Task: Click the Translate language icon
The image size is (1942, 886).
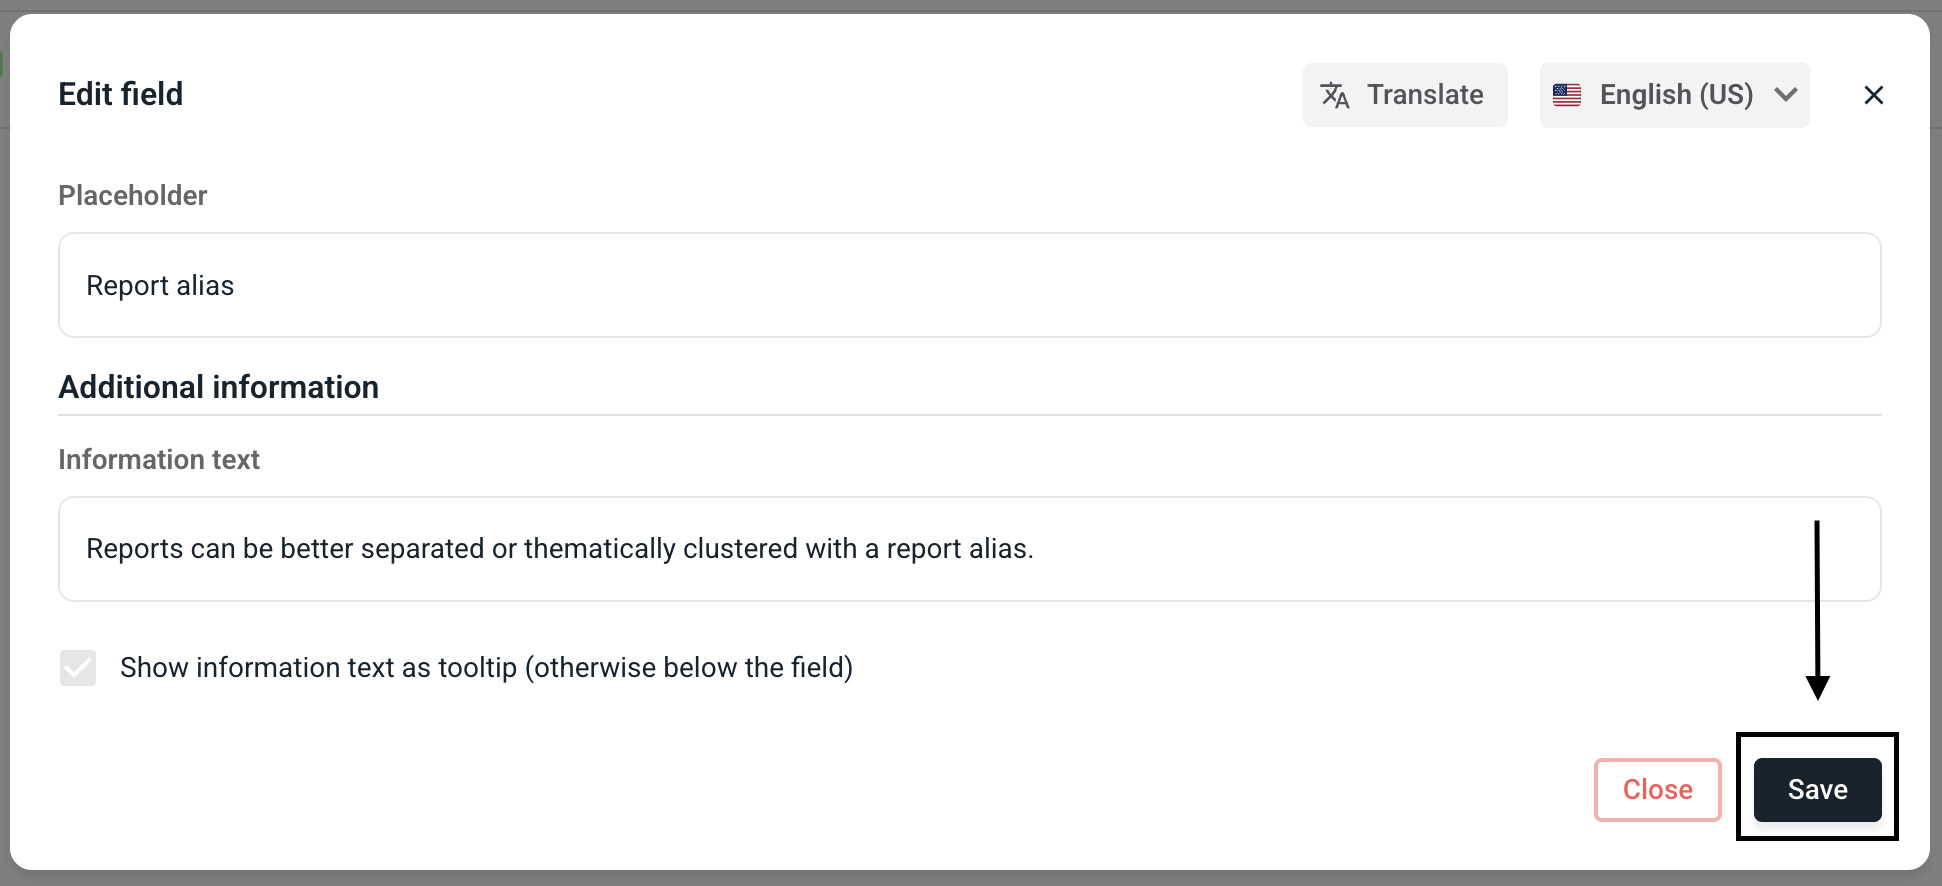Action: 1335,95
